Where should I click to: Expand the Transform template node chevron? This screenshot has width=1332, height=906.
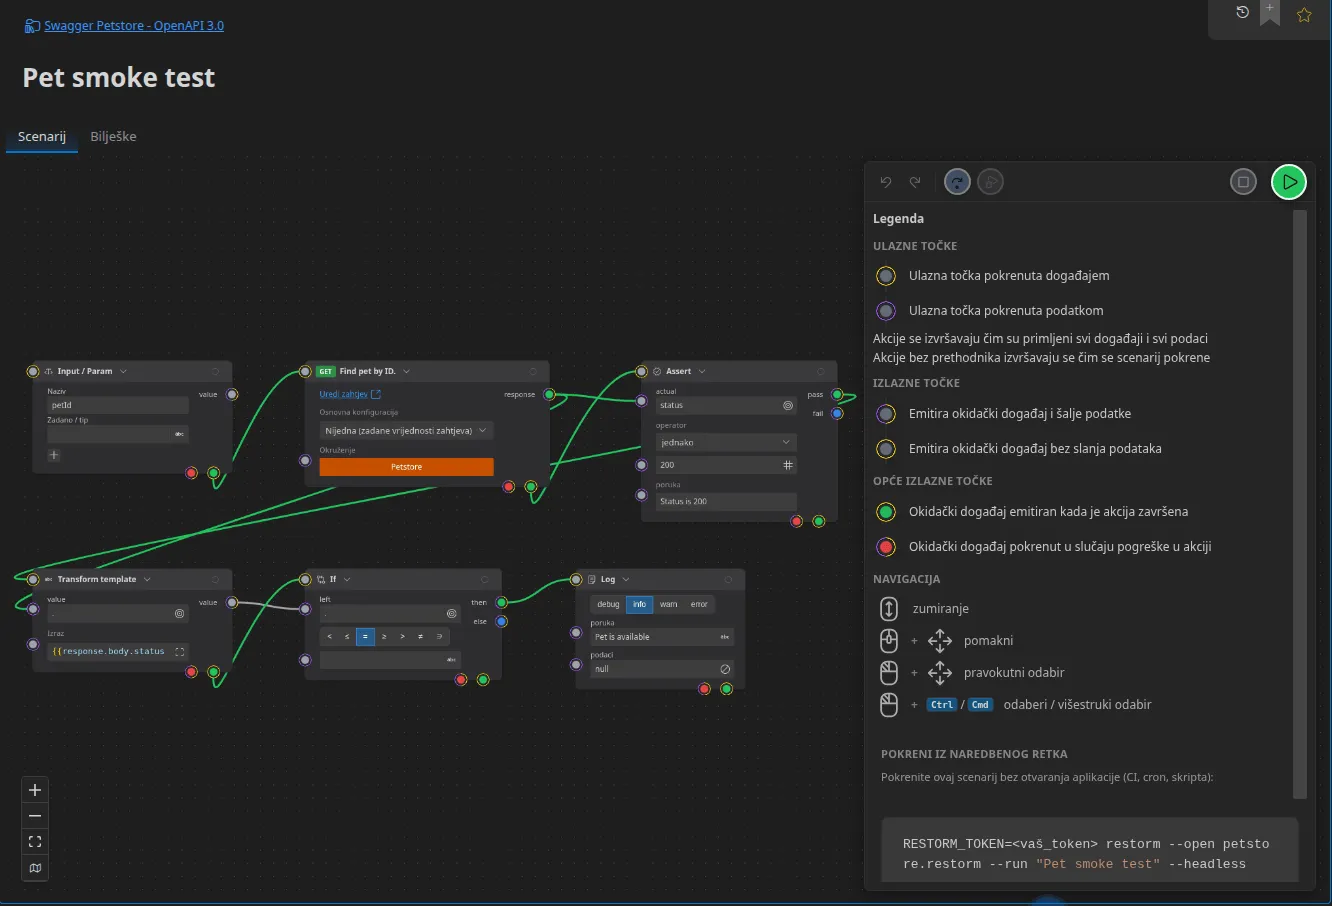[x=147, y=579]
